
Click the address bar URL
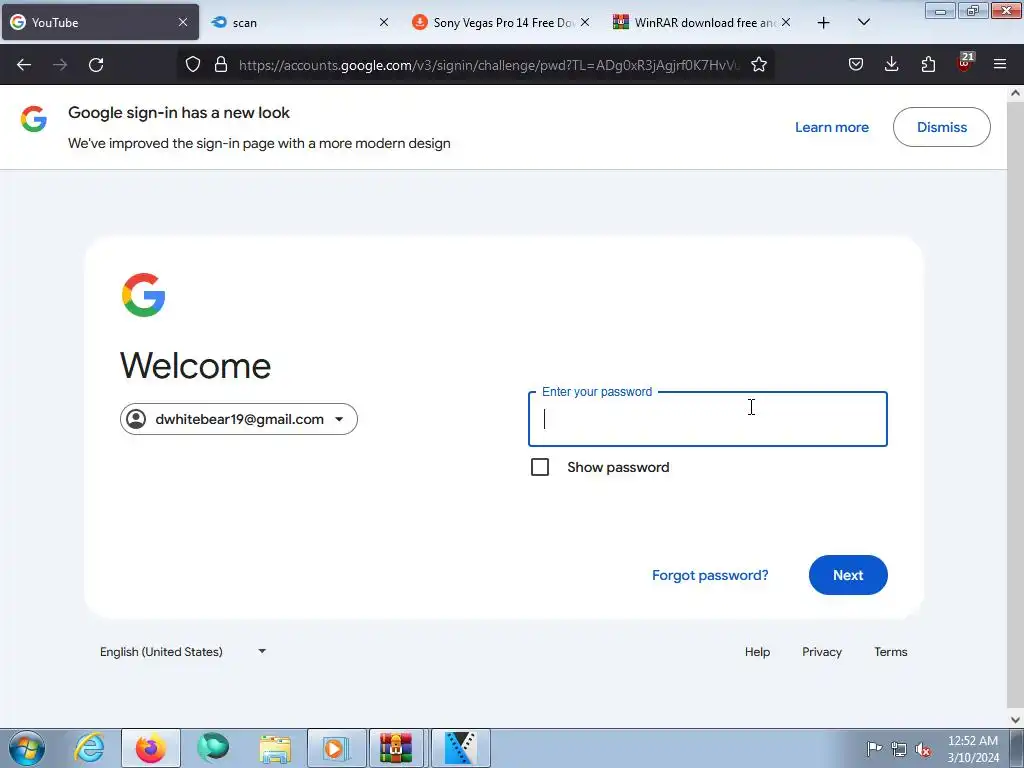(x=489, y=65)
